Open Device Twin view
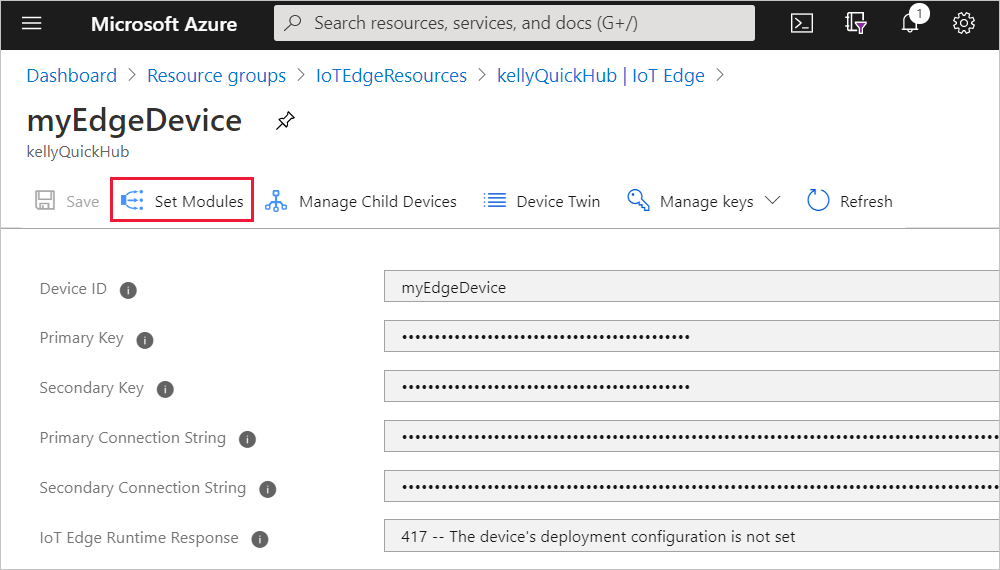Image resolution: width=1000 pixels, height=570 pixels. tap(542, 201)
